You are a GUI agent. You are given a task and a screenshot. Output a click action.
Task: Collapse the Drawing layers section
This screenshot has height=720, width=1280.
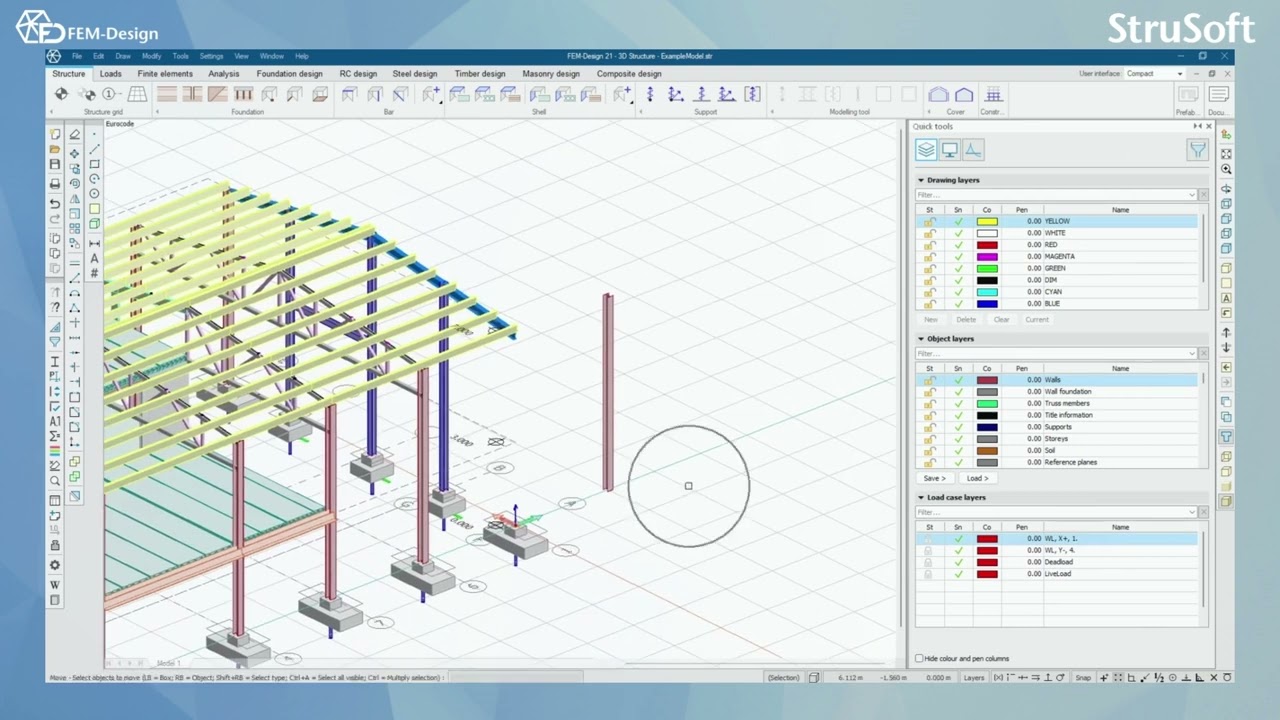tap(921, 180)
